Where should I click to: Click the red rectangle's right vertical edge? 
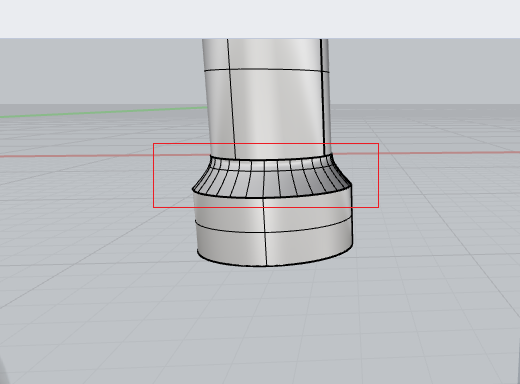coord(378,176)
